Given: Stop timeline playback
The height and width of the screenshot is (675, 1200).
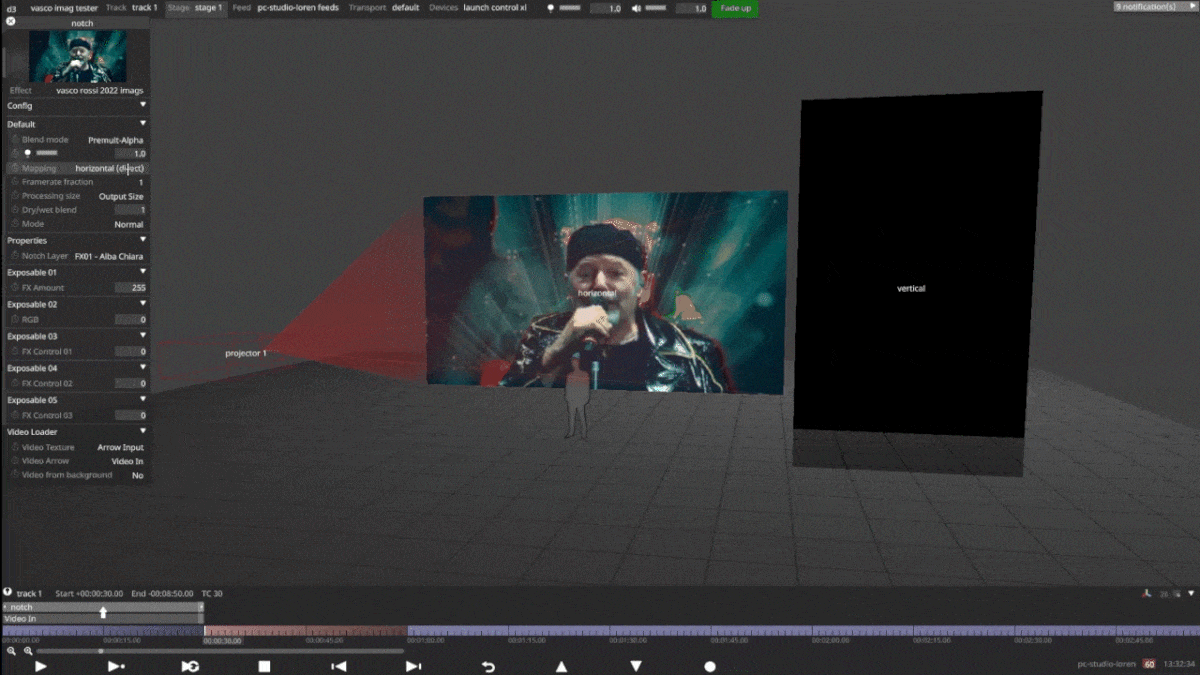Looking at the screenshot, I should [x=264, y=666].
